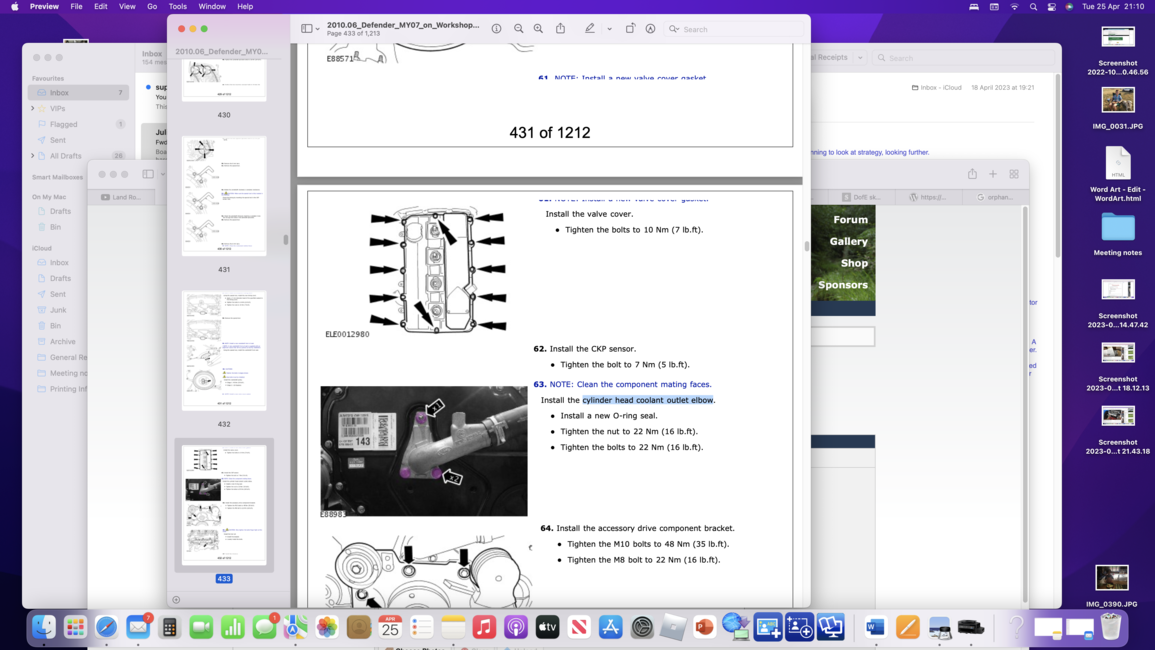Show the Markup toolbar
The image size is (1155, 650).
[x=650, y=29]
